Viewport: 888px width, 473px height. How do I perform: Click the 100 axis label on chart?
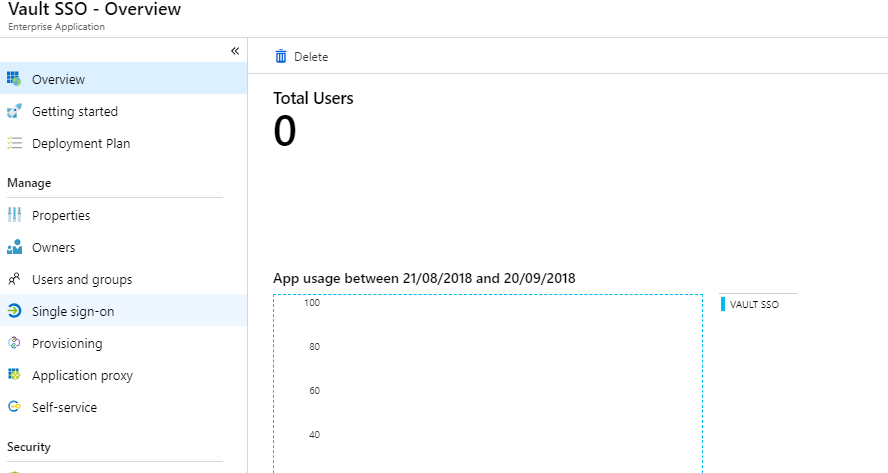[312, 302]
